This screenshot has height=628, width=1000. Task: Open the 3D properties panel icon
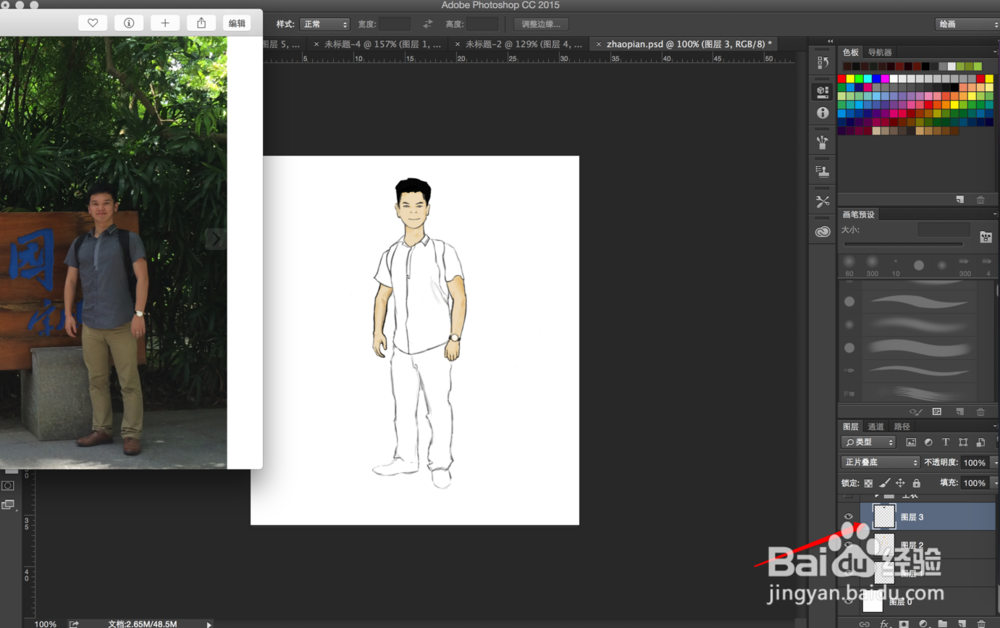[823, 91]
